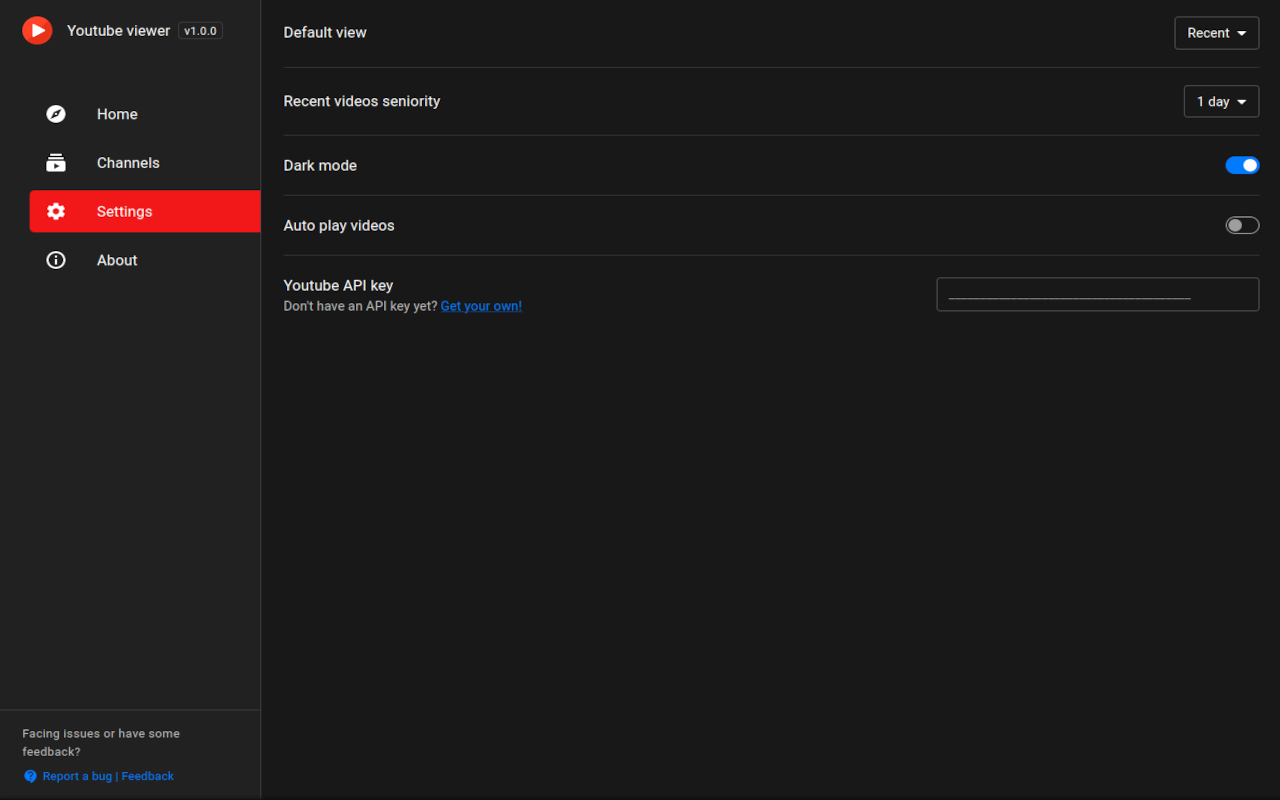Click the Dark mode label
1280x800 pixels.
[320, 165]
